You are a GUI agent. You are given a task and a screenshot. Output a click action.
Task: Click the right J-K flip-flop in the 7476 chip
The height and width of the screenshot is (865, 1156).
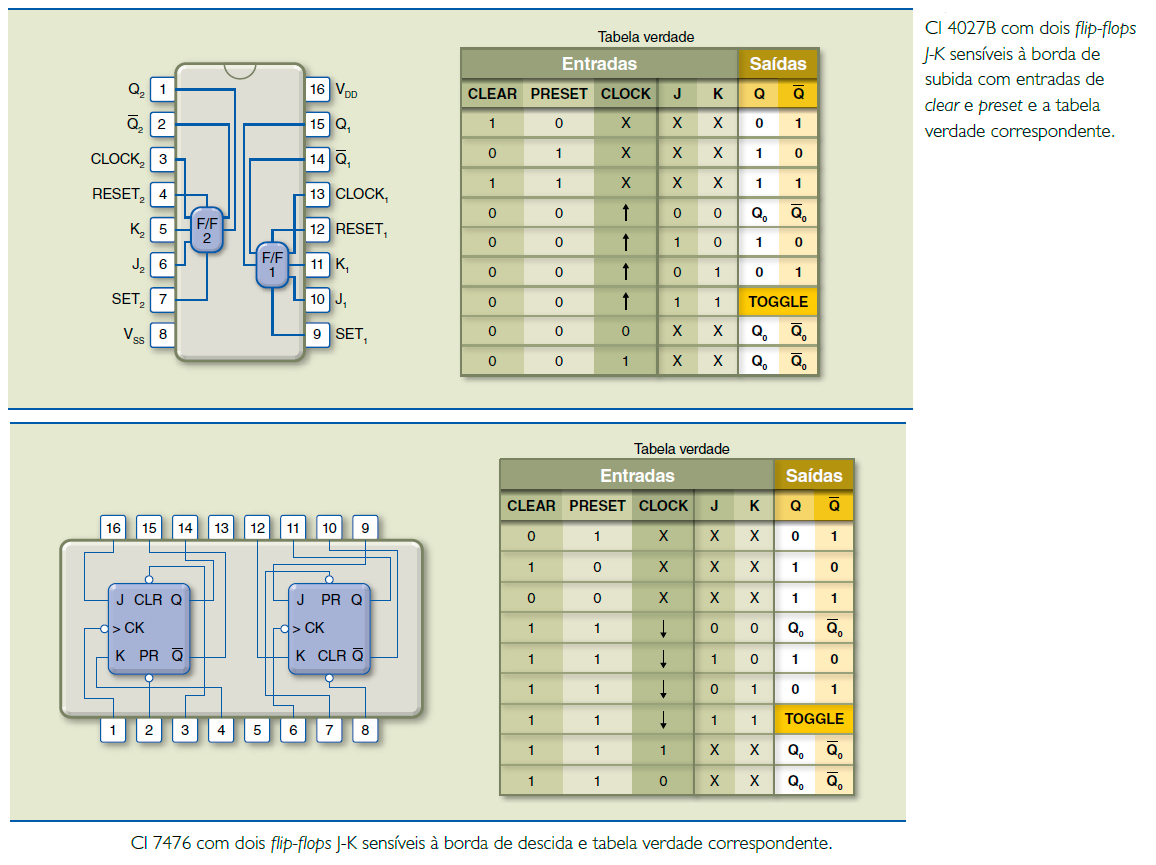point(328,629)
